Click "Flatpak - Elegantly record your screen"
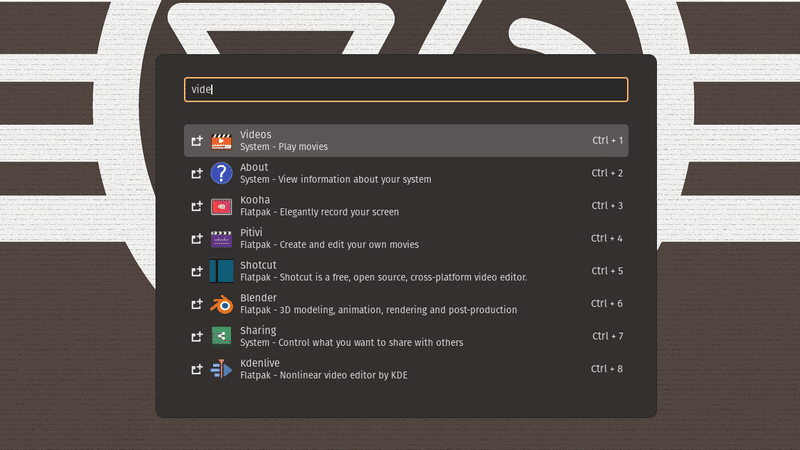This screenshot has width=800, height=450. click(x=319, y=212)
